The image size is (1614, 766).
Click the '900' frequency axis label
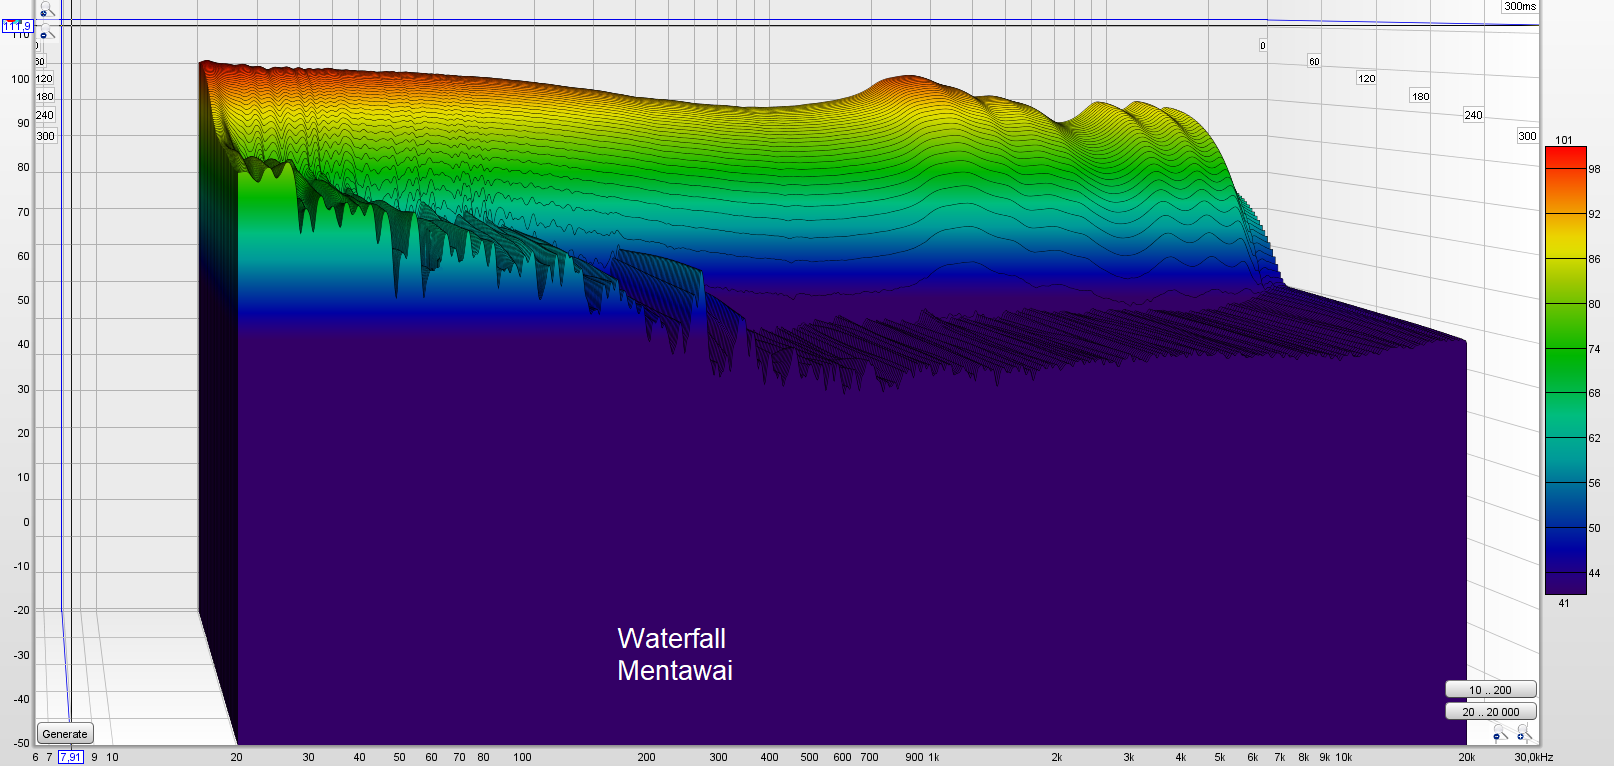(914, 757)
